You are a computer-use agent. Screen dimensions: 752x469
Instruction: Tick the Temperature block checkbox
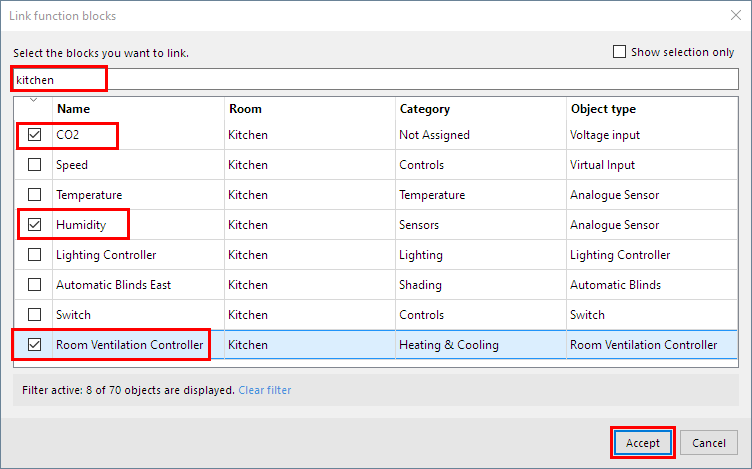[35, 195]
